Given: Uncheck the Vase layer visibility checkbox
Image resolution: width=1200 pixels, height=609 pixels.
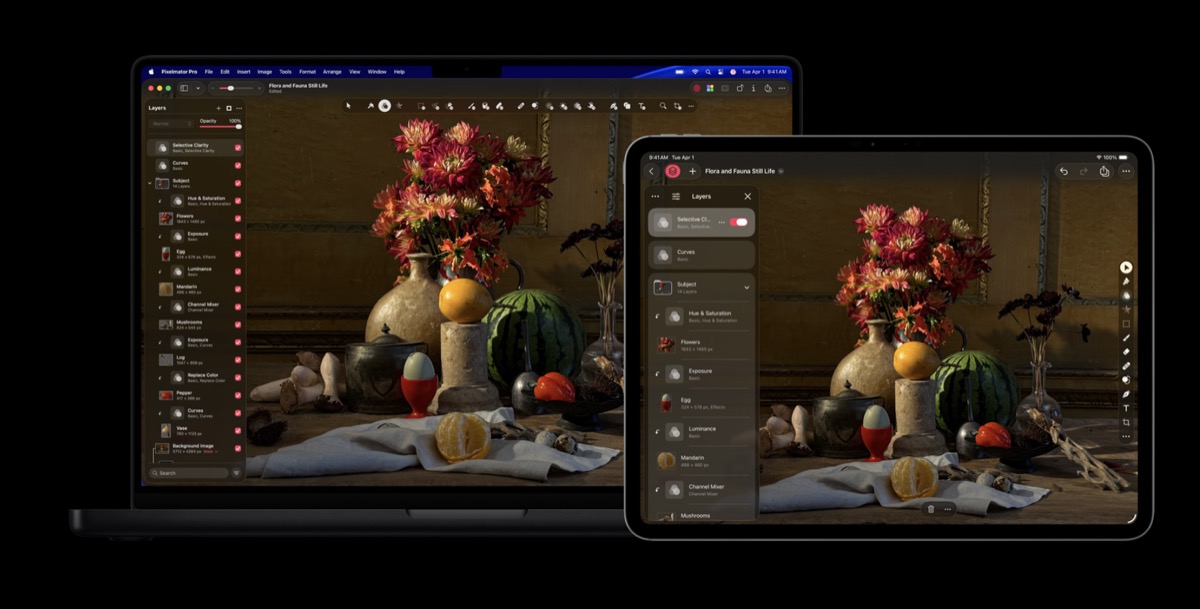Looking at the screenshot, I should click(238, 430).
